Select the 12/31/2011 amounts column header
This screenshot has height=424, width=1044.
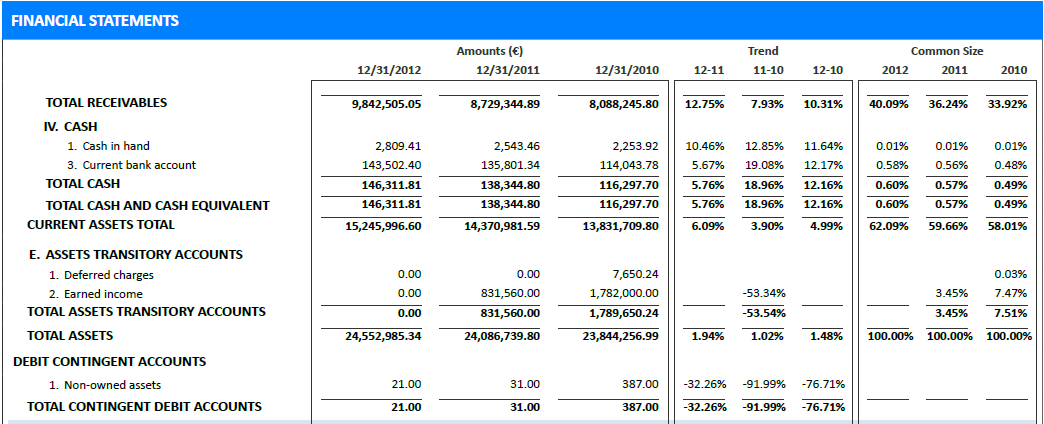click(x=508, y=70)
